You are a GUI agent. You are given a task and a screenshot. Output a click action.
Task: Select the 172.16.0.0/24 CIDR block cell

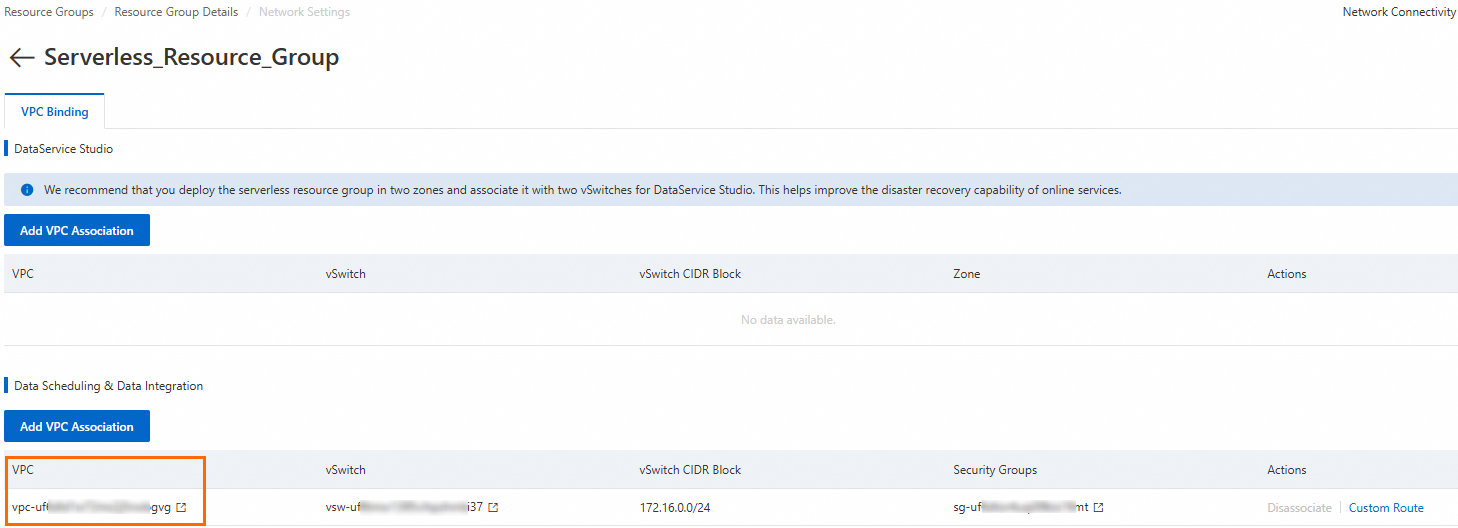[675, 508]
